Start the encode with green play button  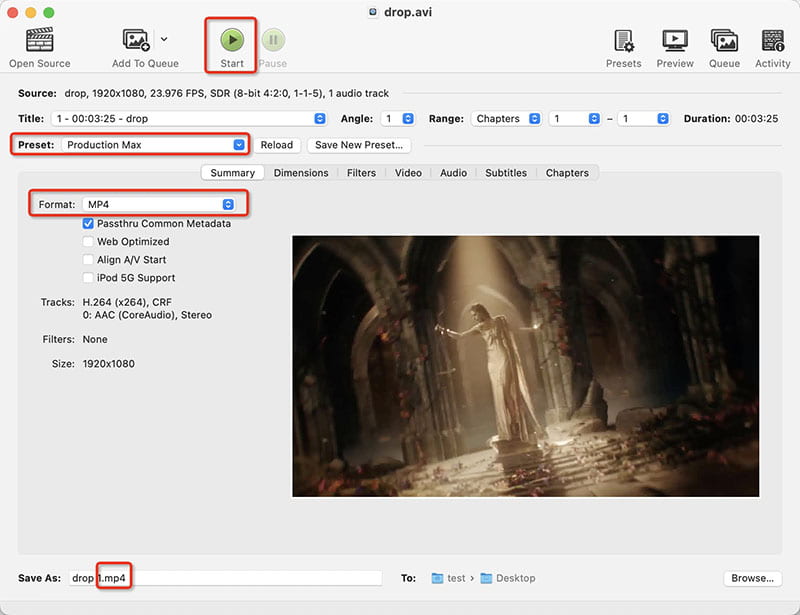(x=232, y=40)
